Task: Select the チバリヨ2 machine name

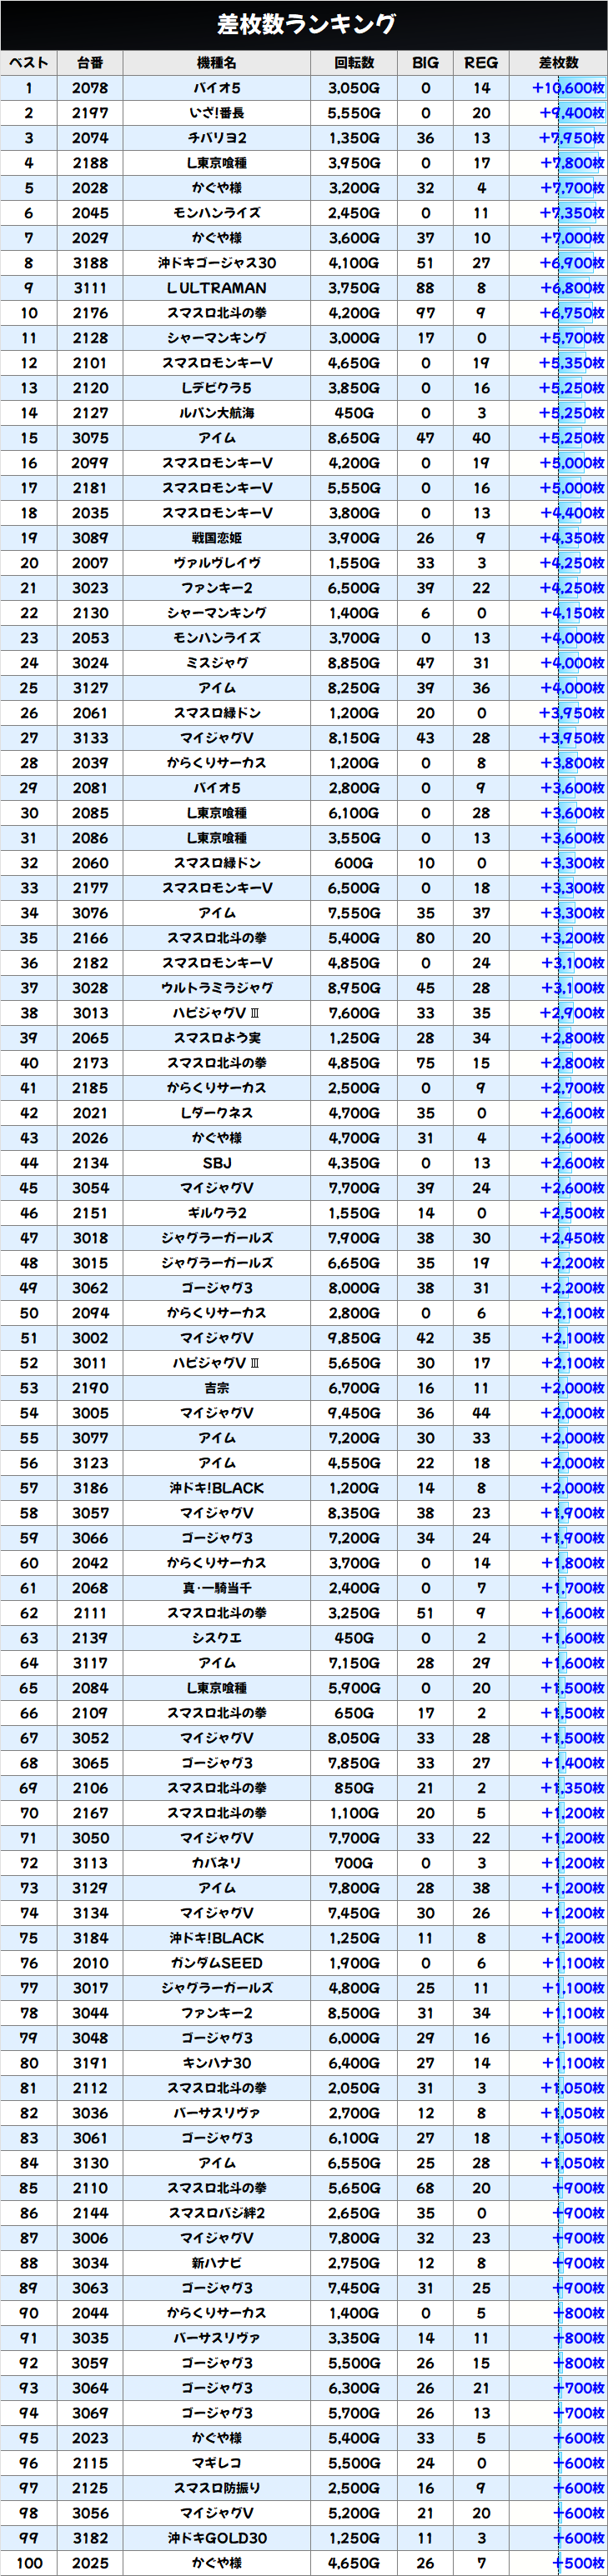Action: (217, 138)
